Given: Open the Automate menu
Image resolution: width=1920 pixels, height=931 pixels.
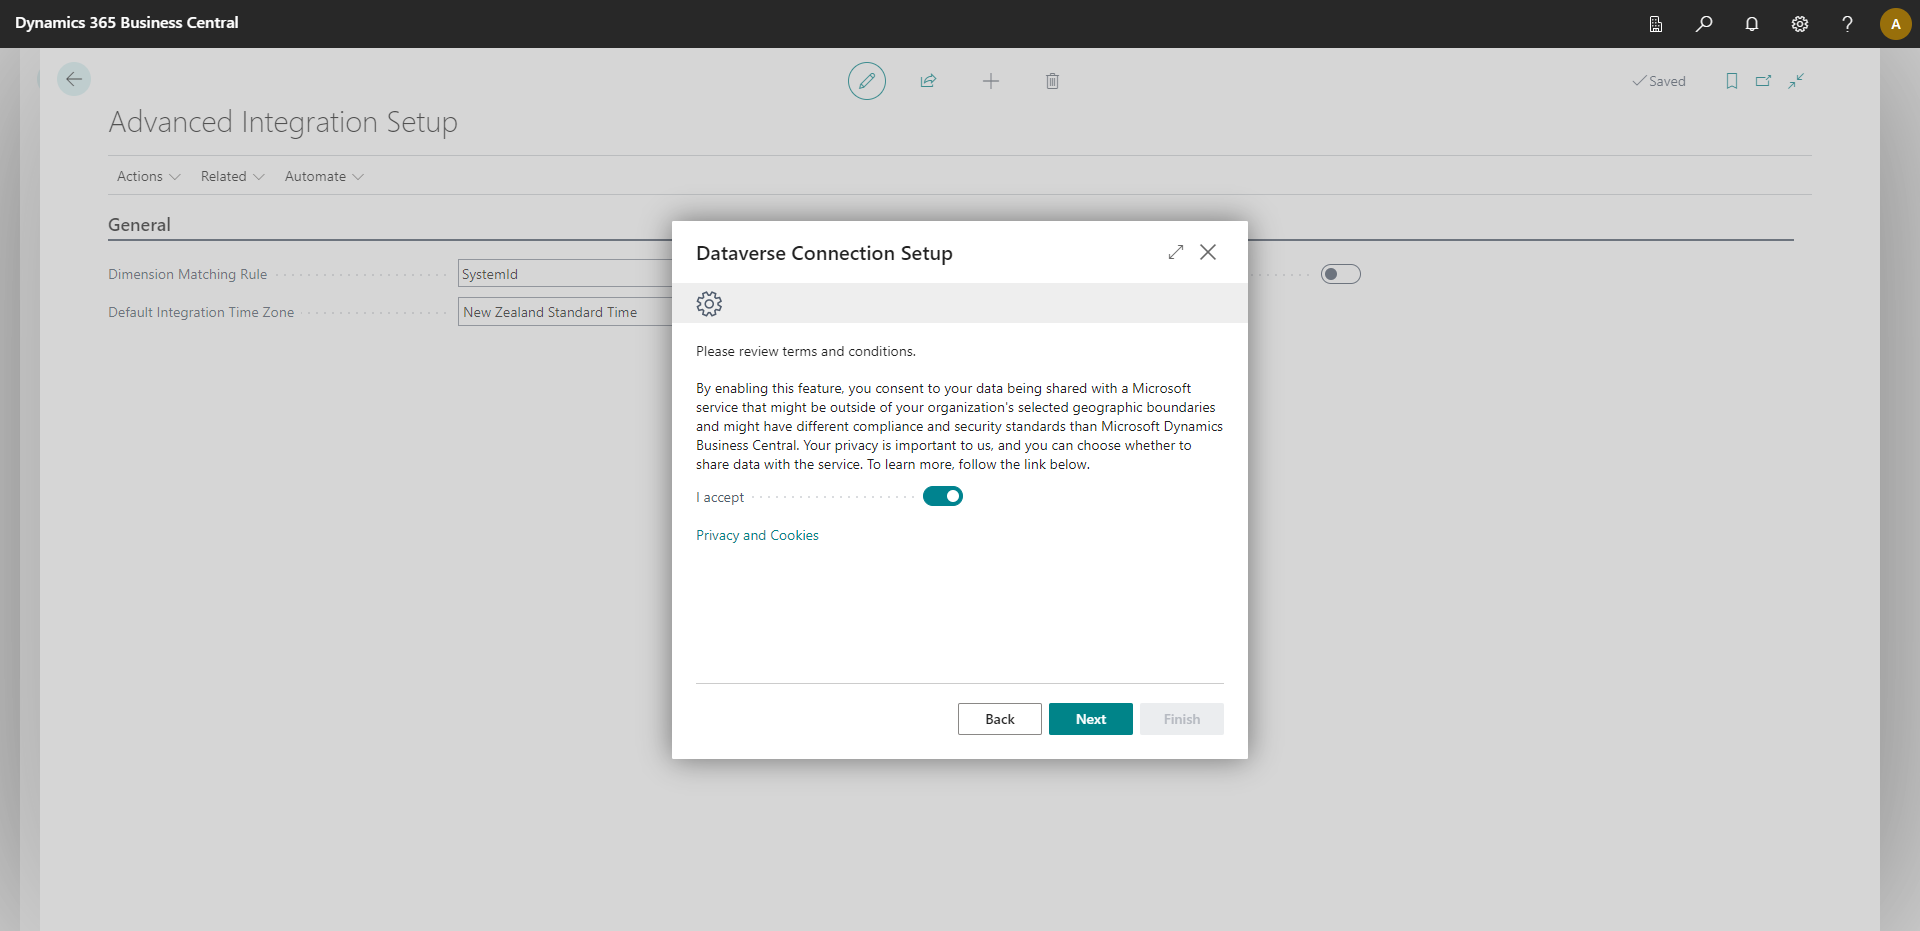Looking at the screenshot, I should click(x=324, y=176).
